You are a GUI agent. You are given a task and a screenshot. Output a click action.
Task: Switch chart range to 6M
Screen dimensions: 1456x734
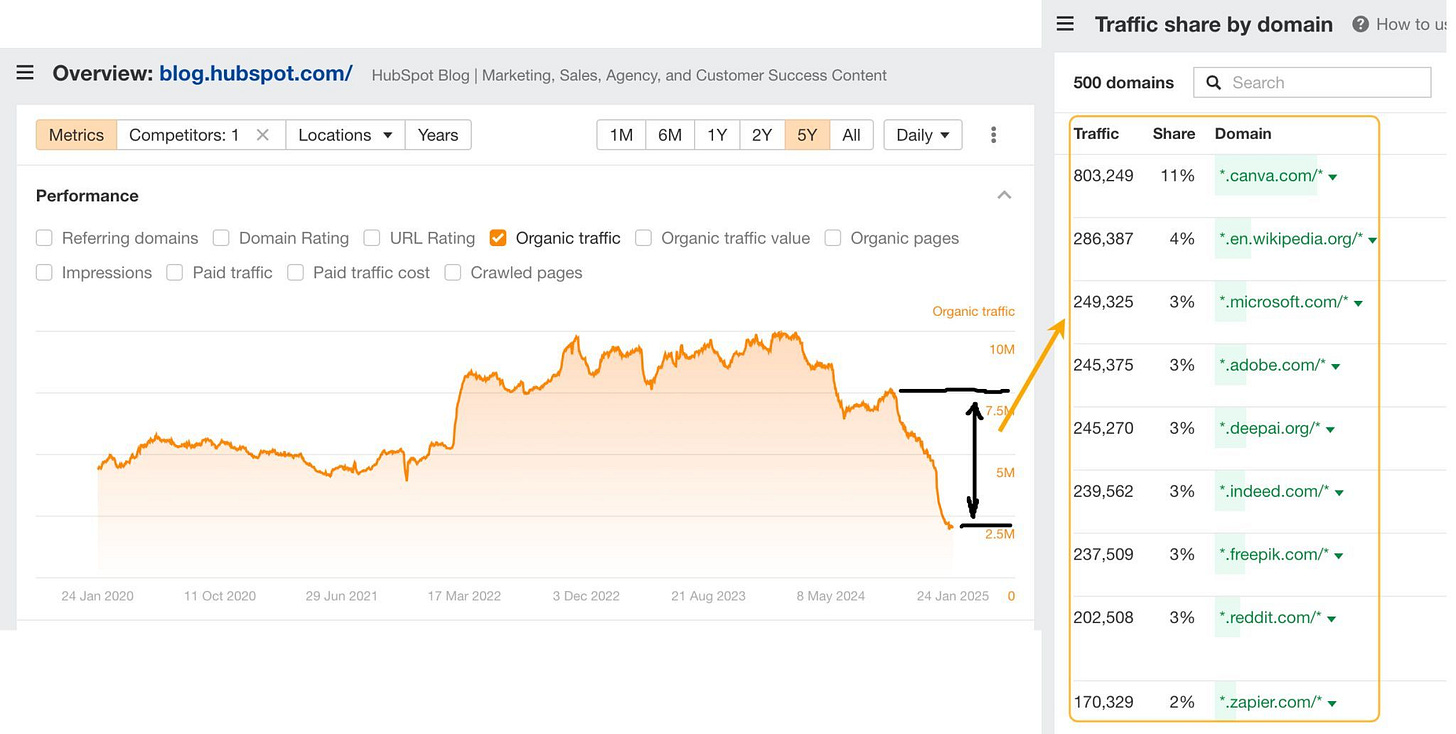(x=670, y=135)
